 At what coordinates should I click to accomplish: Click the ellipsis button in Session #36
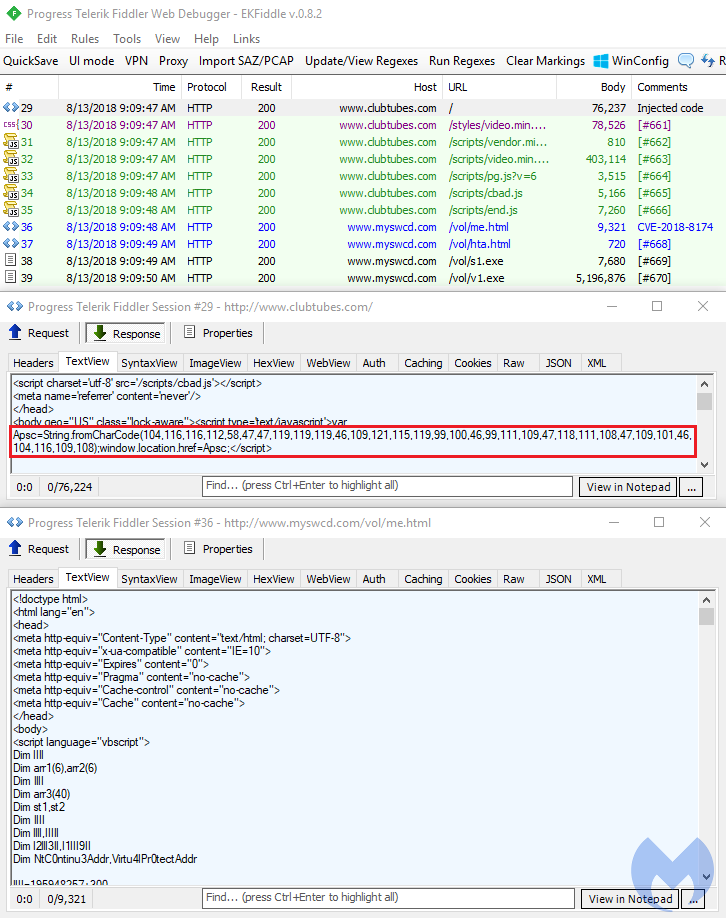coord(693,899)
